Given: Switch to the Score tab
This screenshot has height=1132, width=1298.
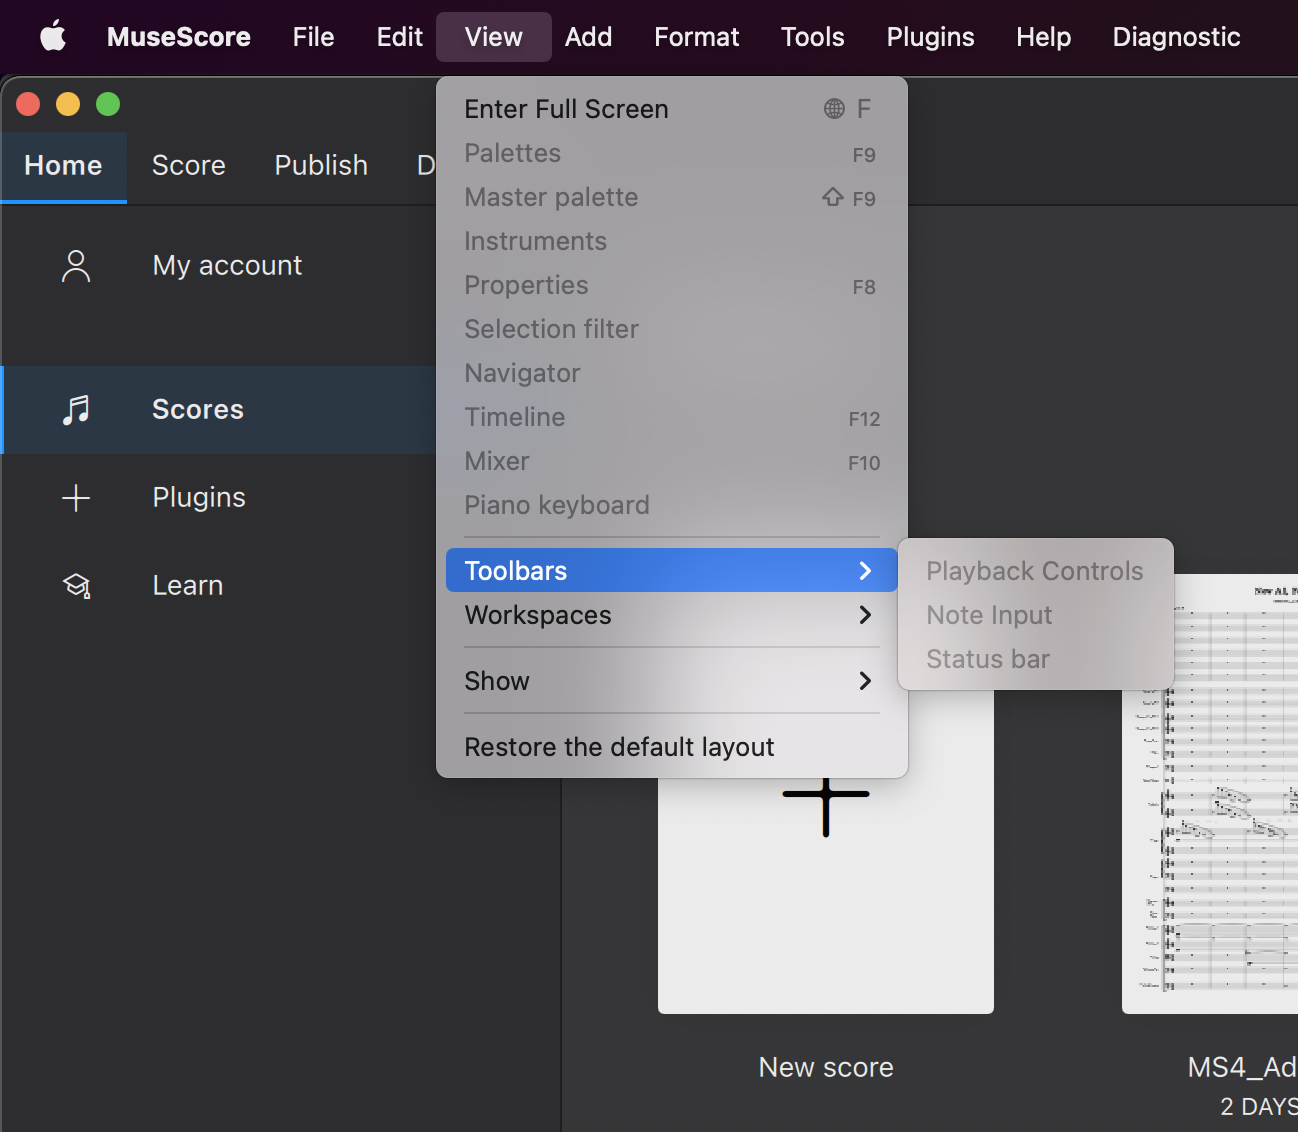Looking at the screenshot, I should (x=188, y=165).
